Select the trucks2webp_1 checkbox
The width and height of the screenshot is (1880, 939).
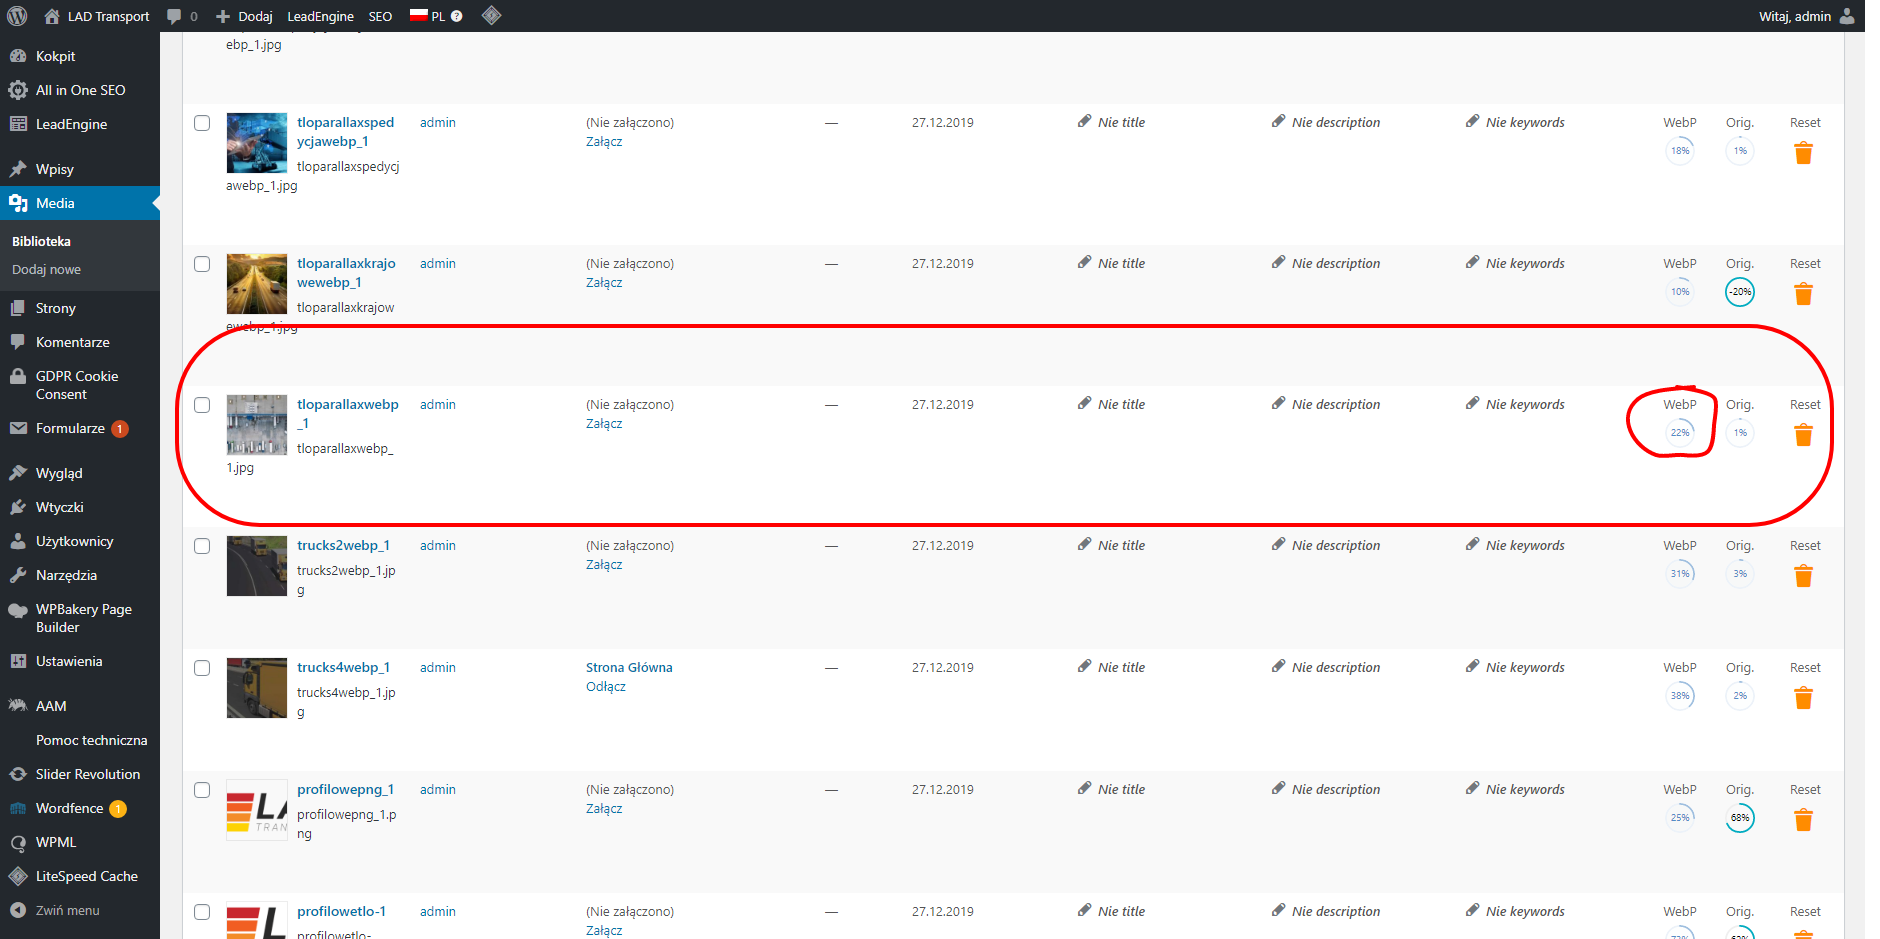[x=202, y=546]
